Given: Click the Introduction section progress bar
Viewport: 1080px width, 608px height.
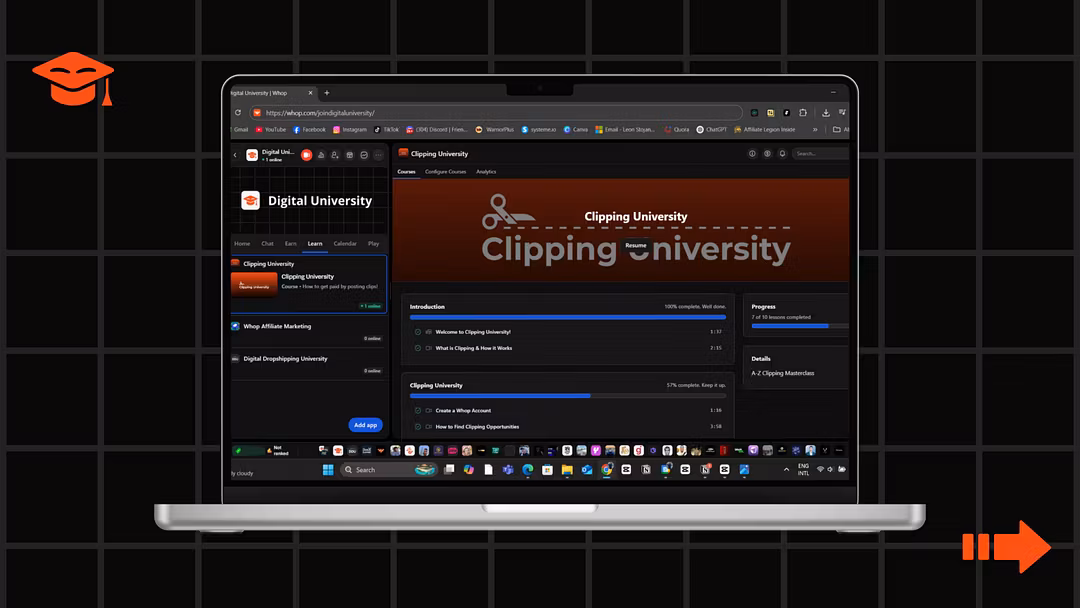Looking at the screenshot, I should [568, 317].
